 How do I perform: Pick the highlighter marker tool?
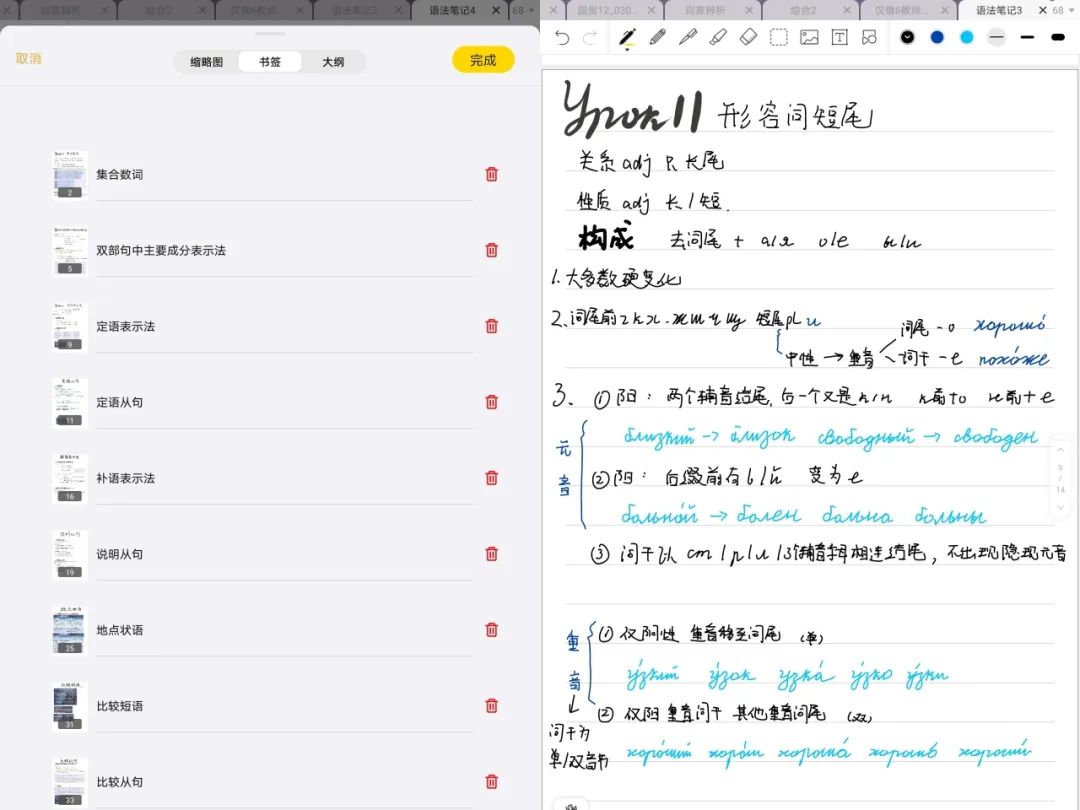point(718,38)
